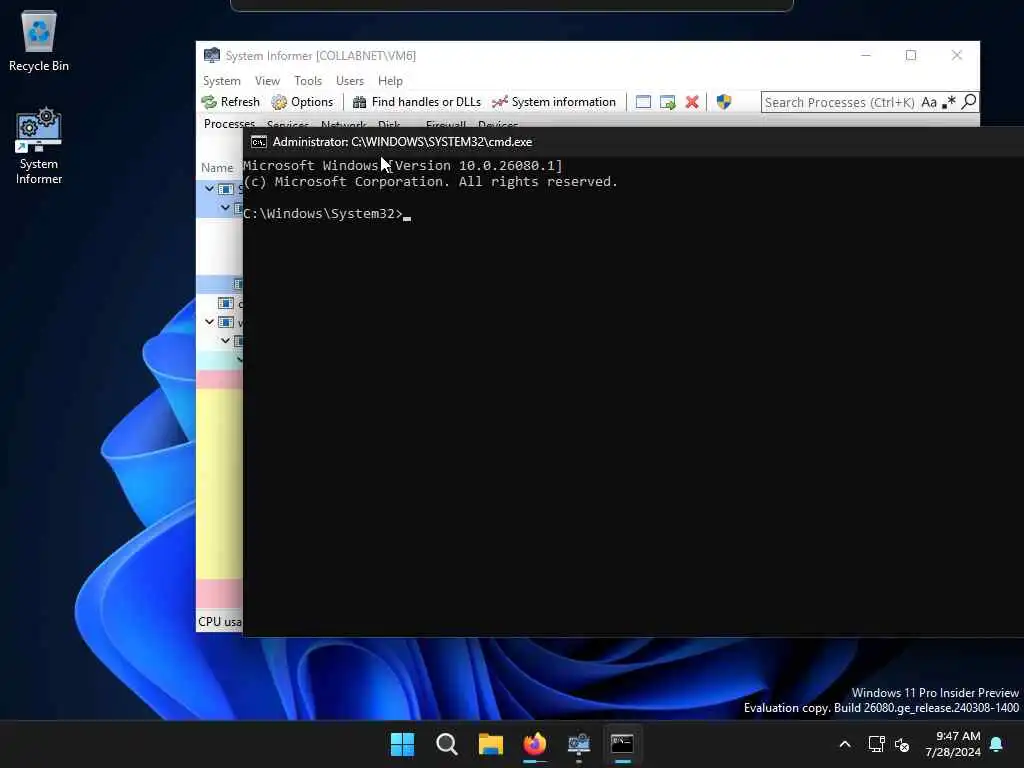This screenshot has width=1024, height=768.
Task: Open the System menu
Action: coord(221,80)
